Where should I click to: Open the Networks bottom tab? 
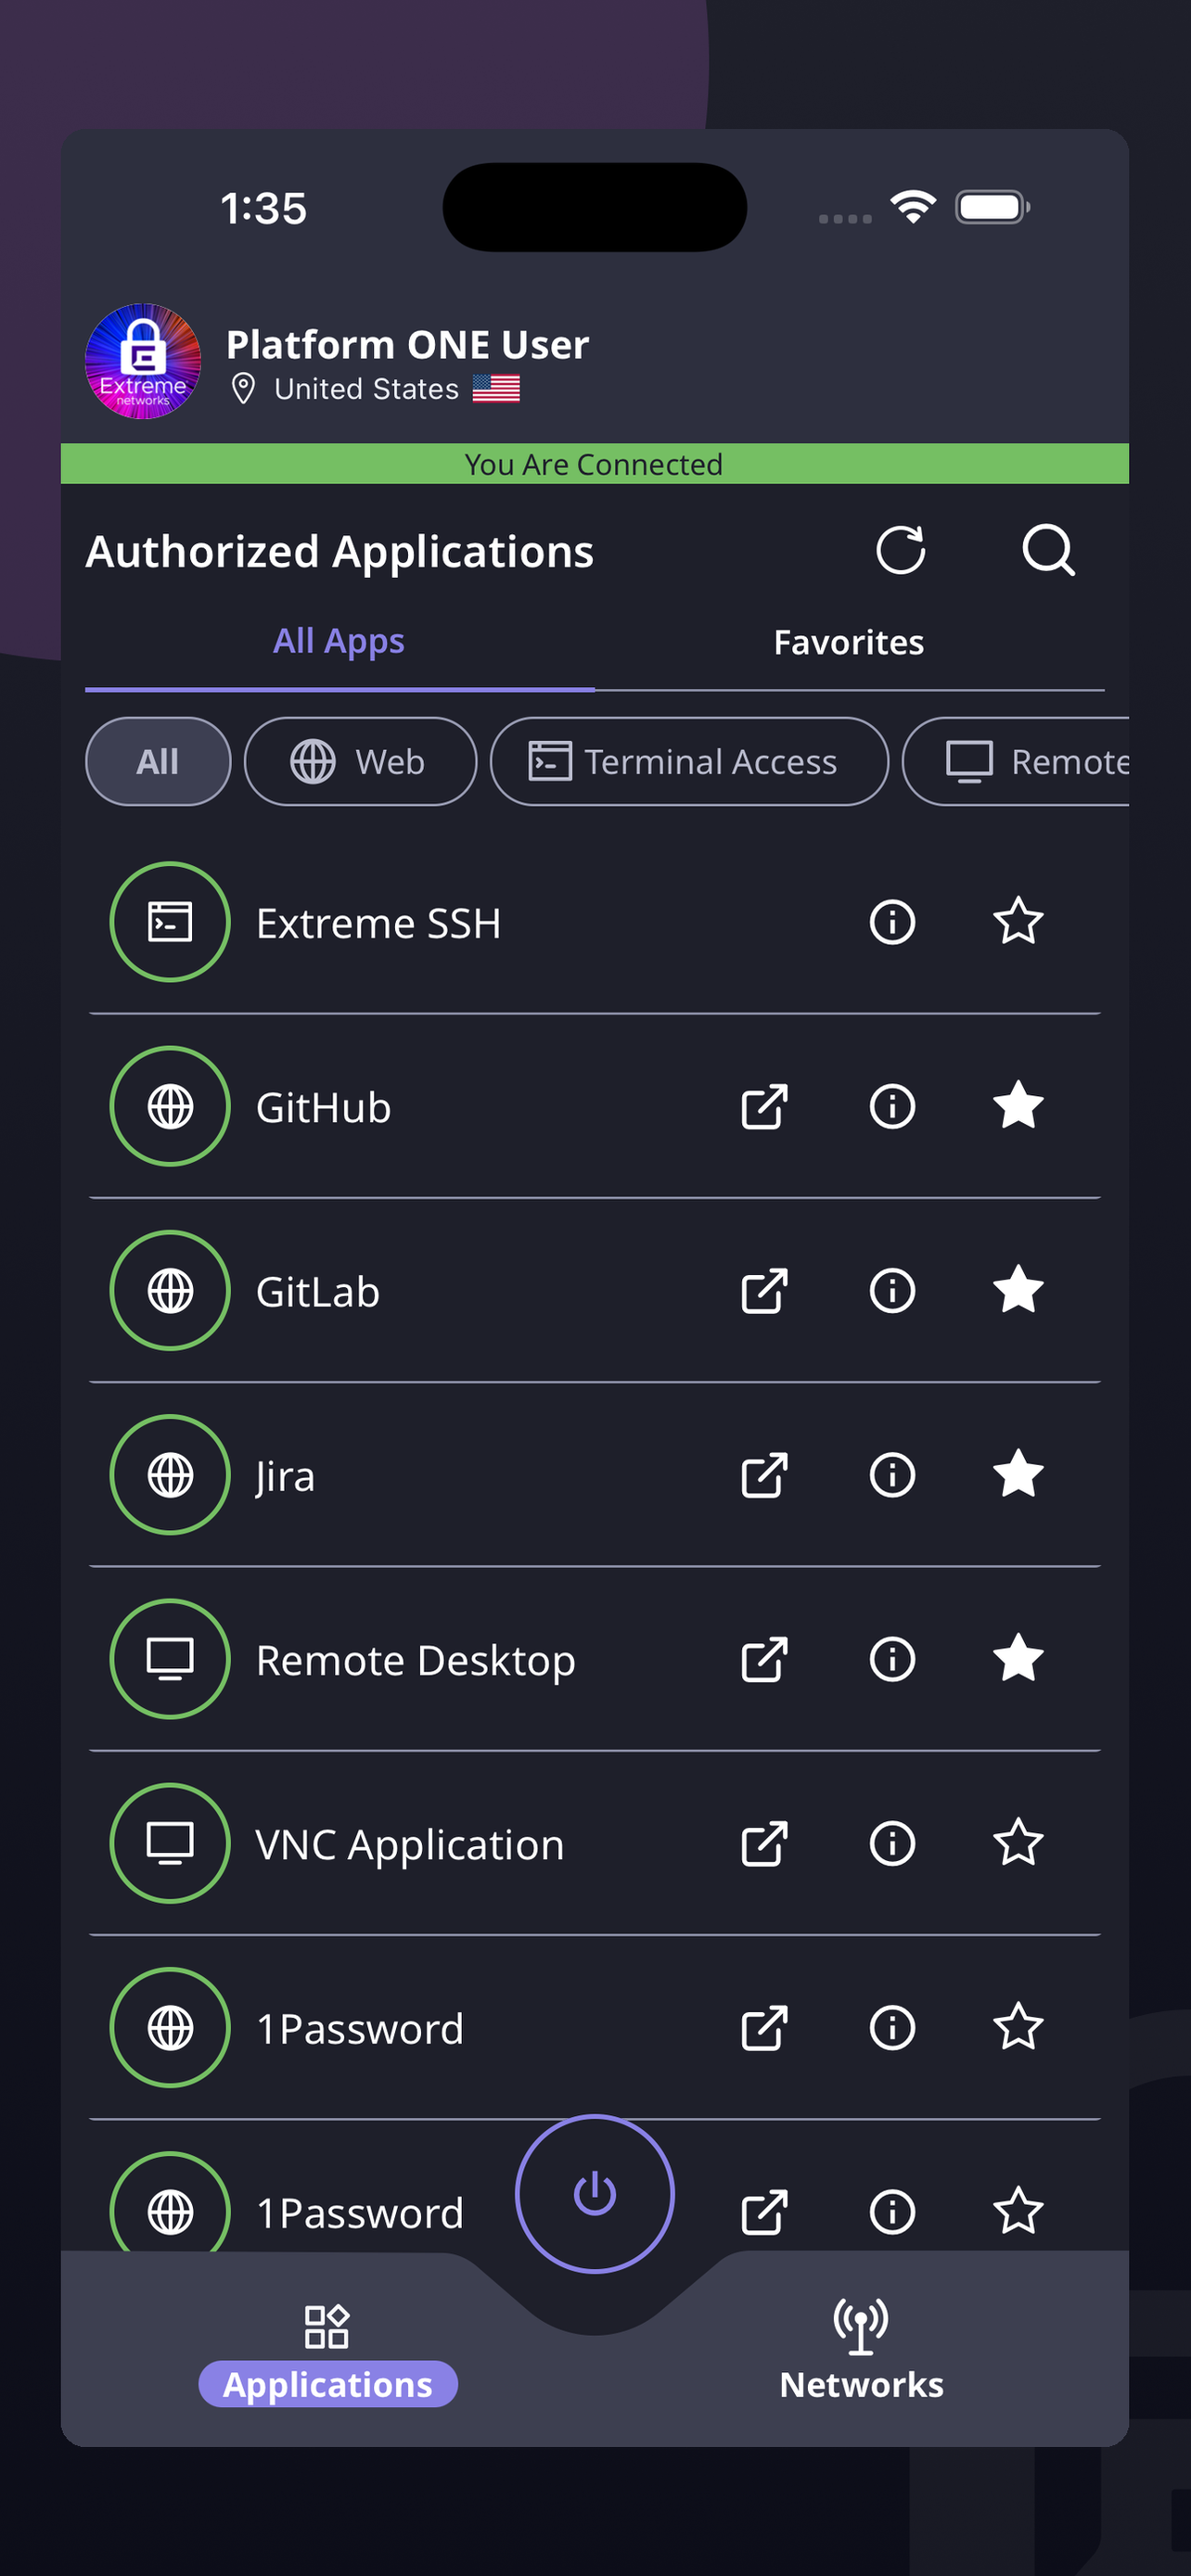coord(861,2350)
